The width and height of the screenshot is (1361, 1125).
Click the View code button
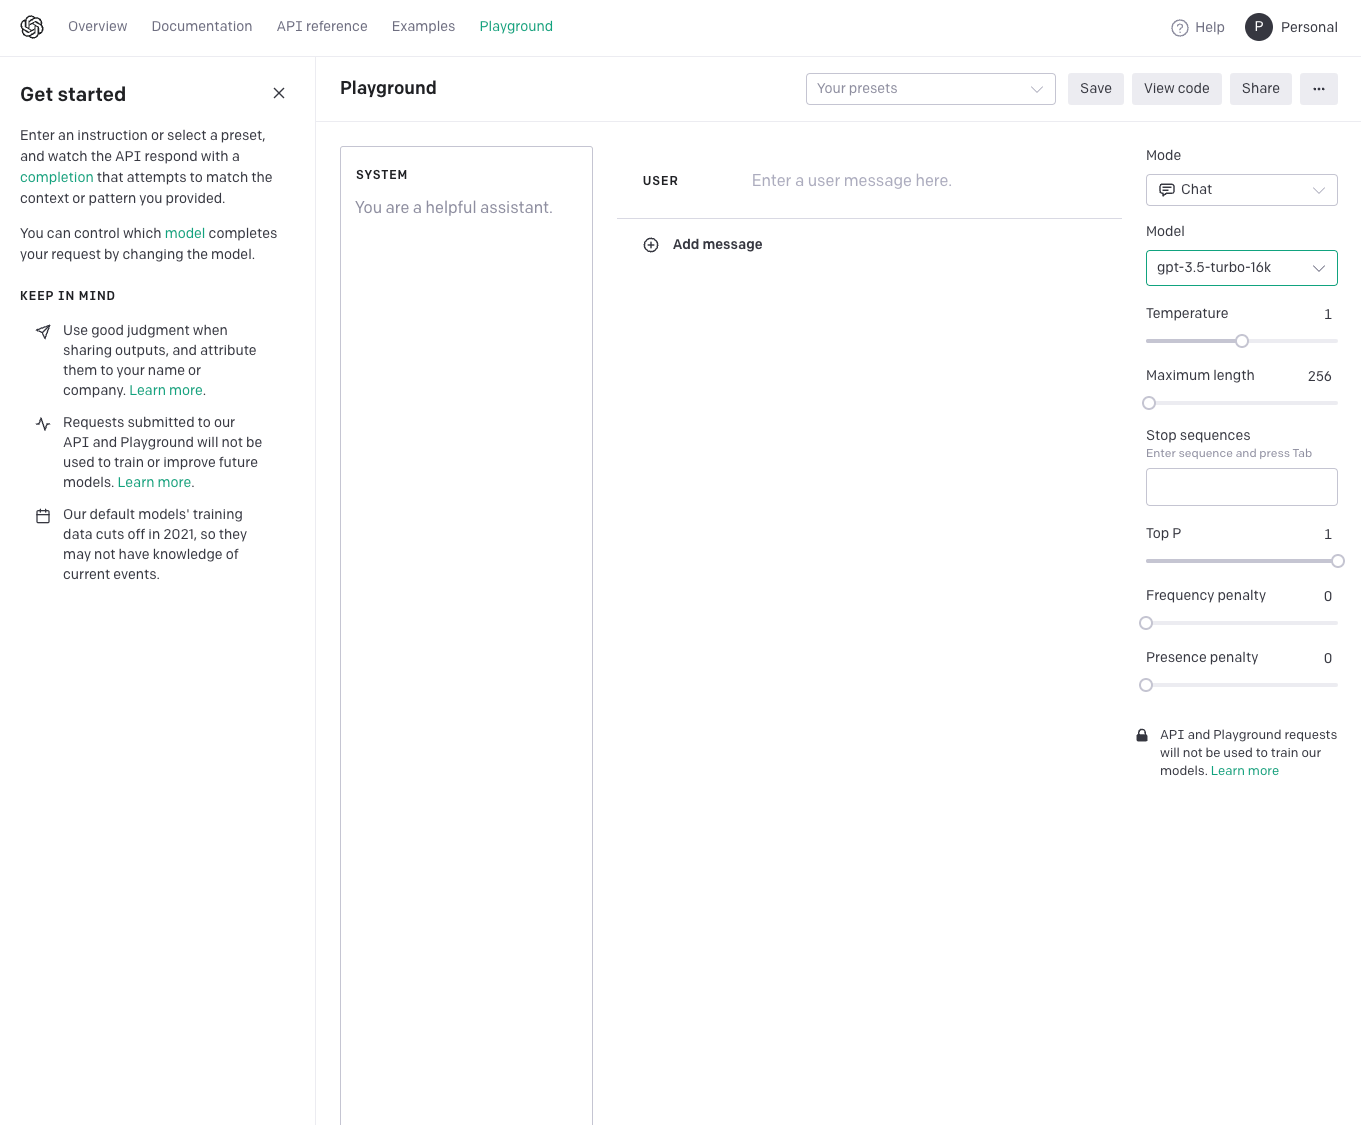1177,89
